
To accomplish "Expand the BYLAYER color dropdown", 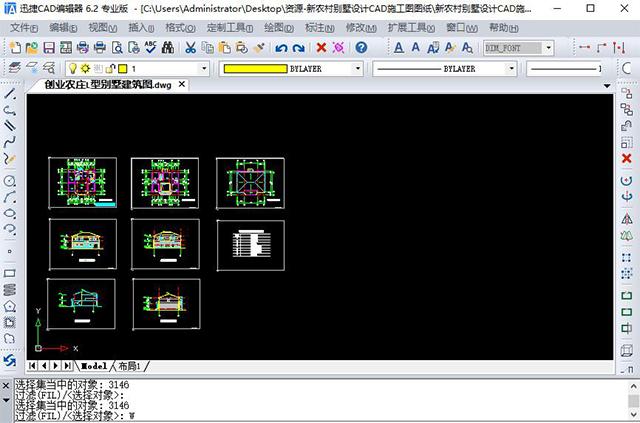I will (358, 69).
